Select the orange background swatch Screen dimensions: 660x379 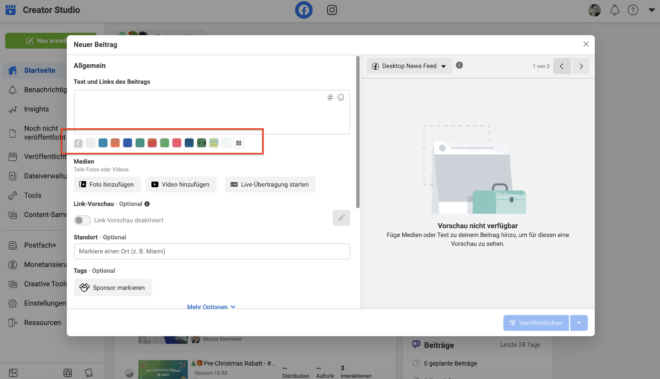point(115,143)
